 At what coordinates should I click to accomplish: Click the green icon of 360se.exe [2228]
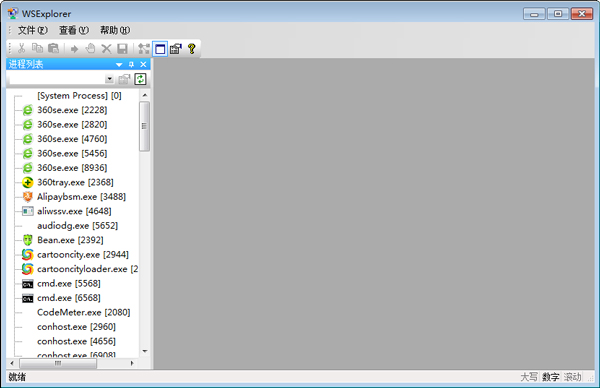(x=28, y=110)
